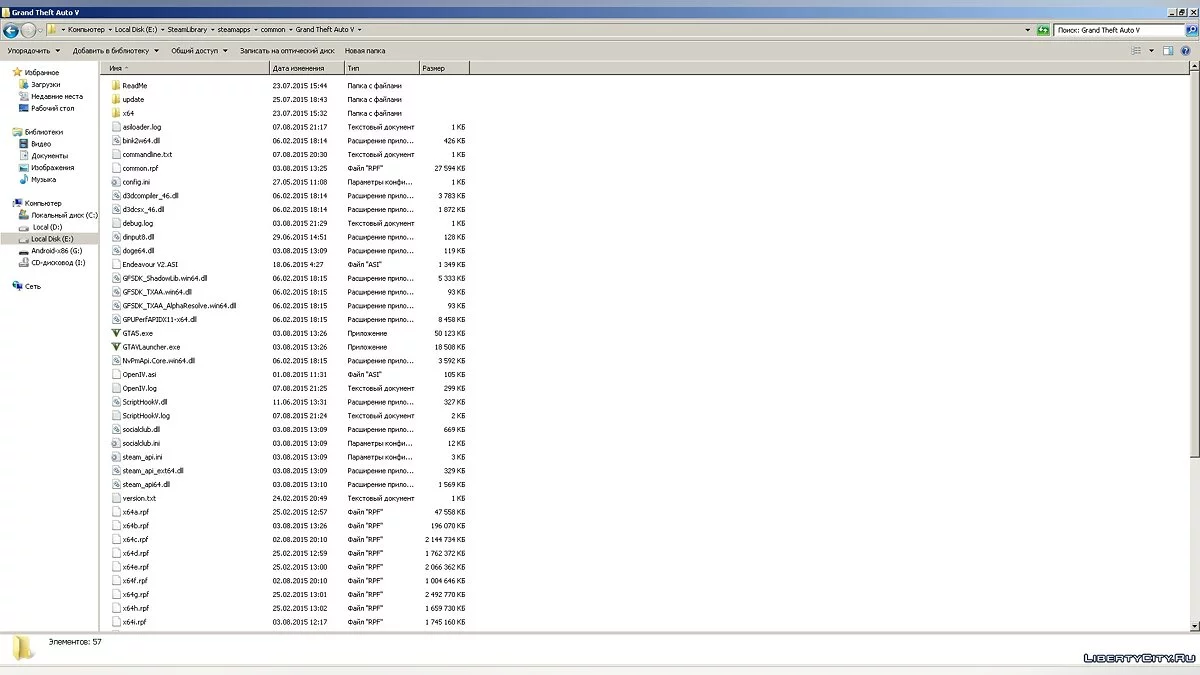Open the view options dropdown arrow
Screen dimensions: 1200x675
(x=1149, y=50)
